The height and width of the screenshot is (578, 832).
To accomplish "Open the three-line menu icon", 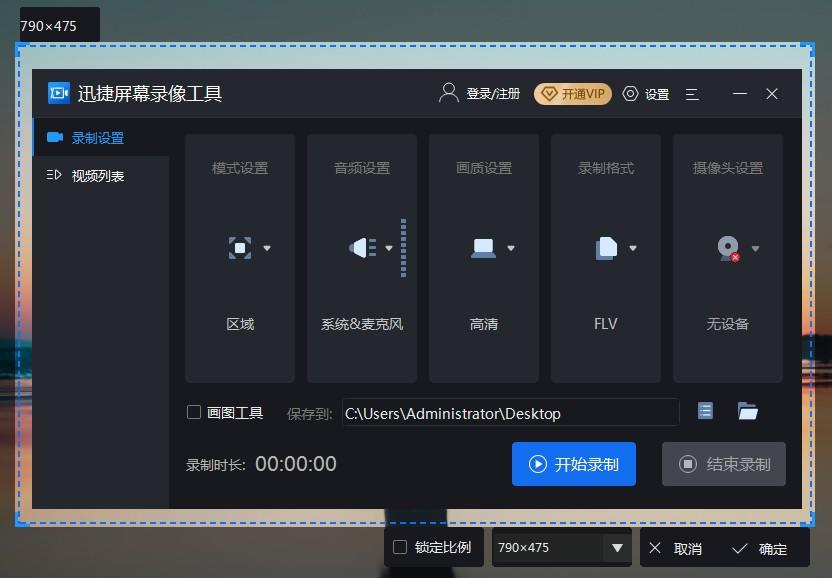I will click(692, 94).
